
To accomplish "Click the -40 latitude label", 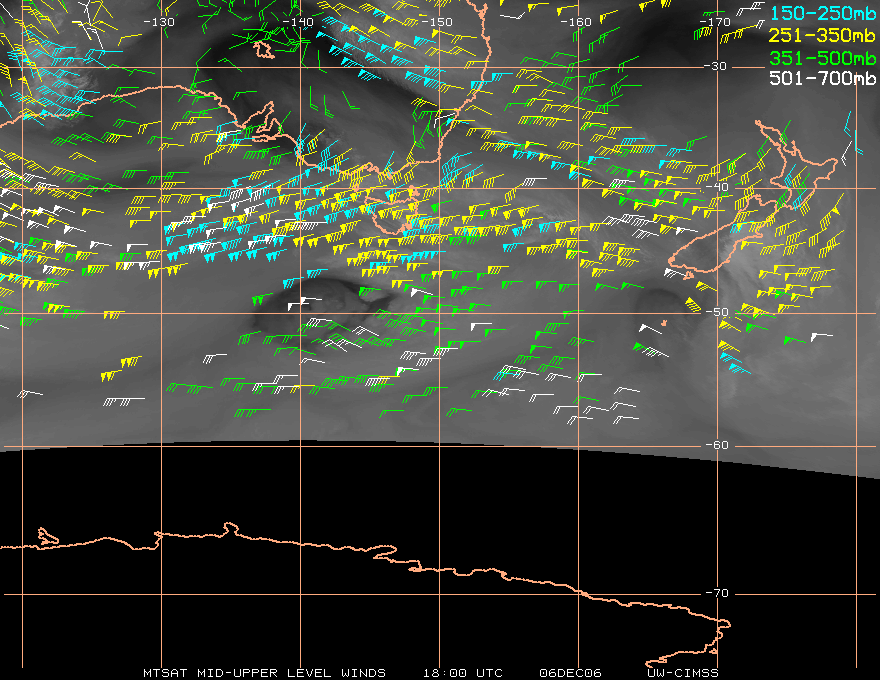I will tap(717, 187).
